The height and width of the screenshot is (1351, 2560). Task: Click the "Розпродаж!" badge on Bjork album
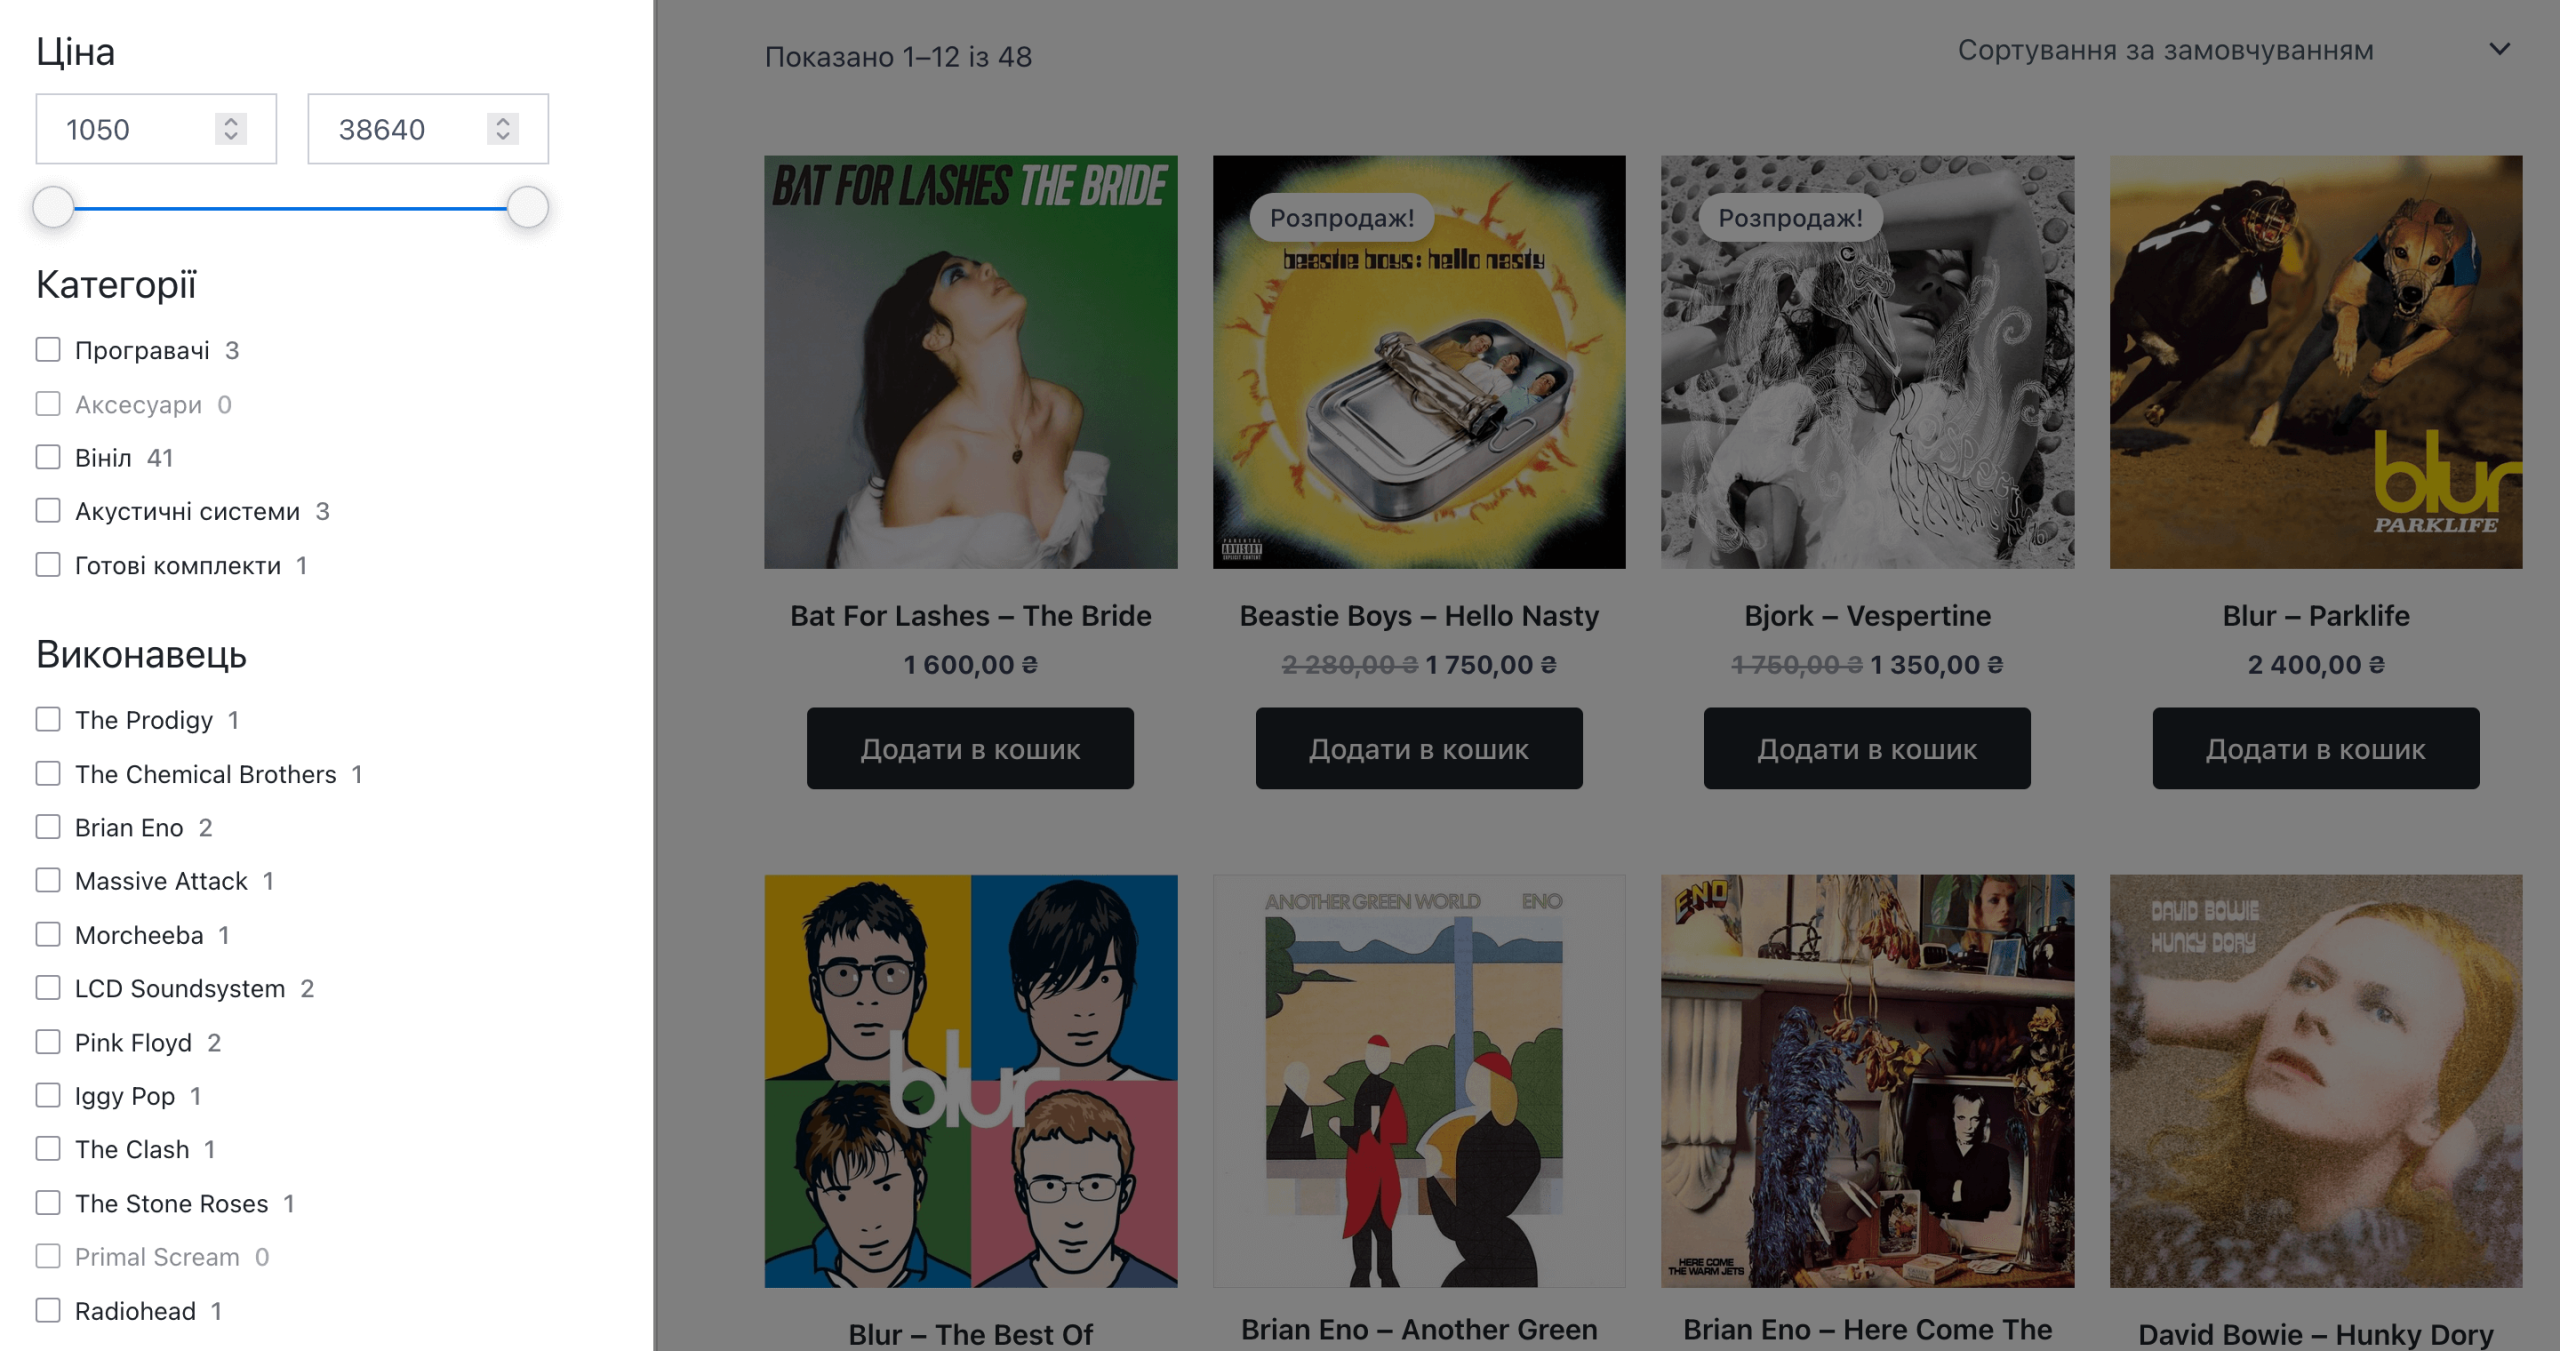point(1790,218)
